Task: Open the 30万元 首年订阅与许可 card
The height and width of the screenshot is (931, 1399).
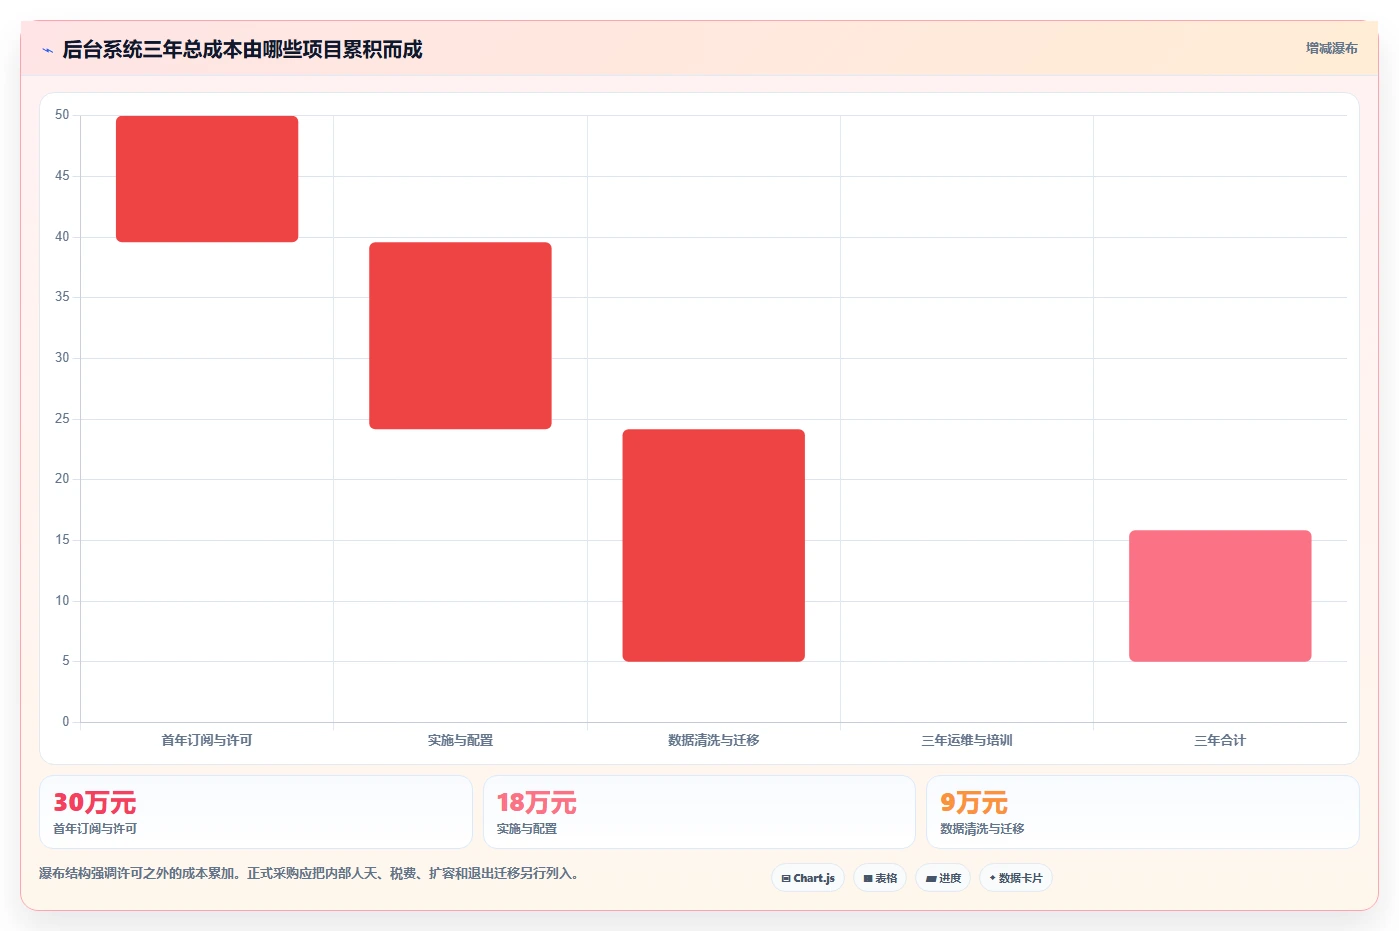Action: tap(256, 812)
